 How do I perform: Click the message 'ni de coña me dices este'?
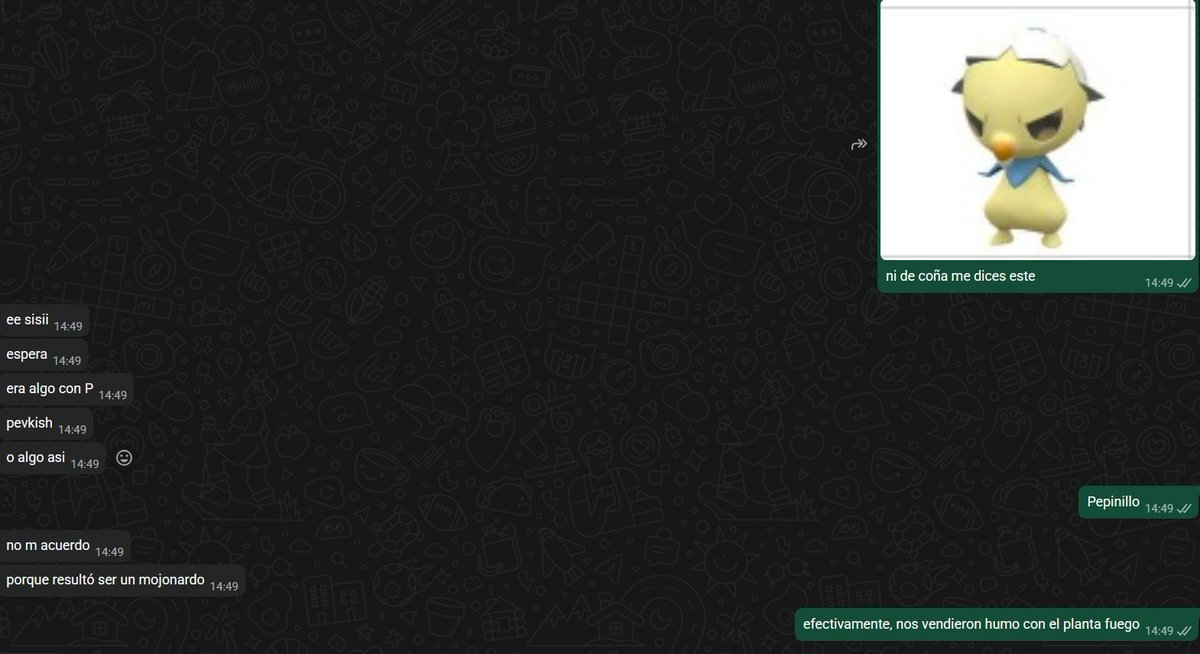pos(960,277)
